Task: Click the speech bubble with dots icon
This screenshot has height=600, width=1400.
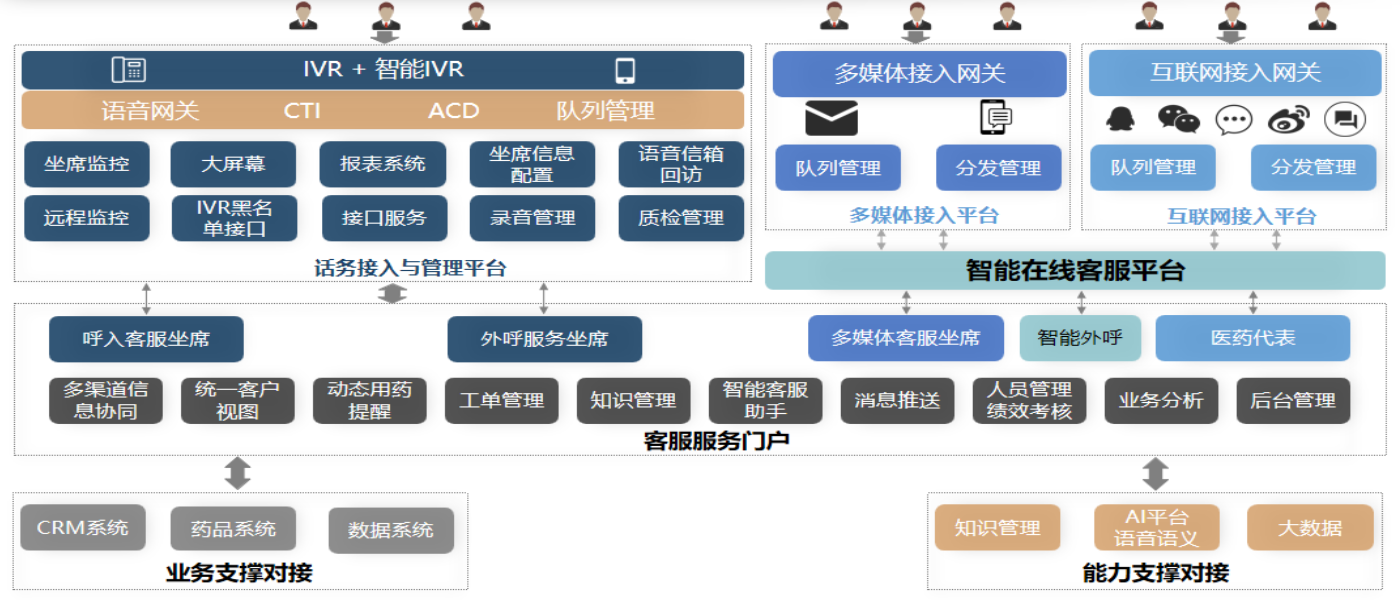Action: click(1233, 120)
